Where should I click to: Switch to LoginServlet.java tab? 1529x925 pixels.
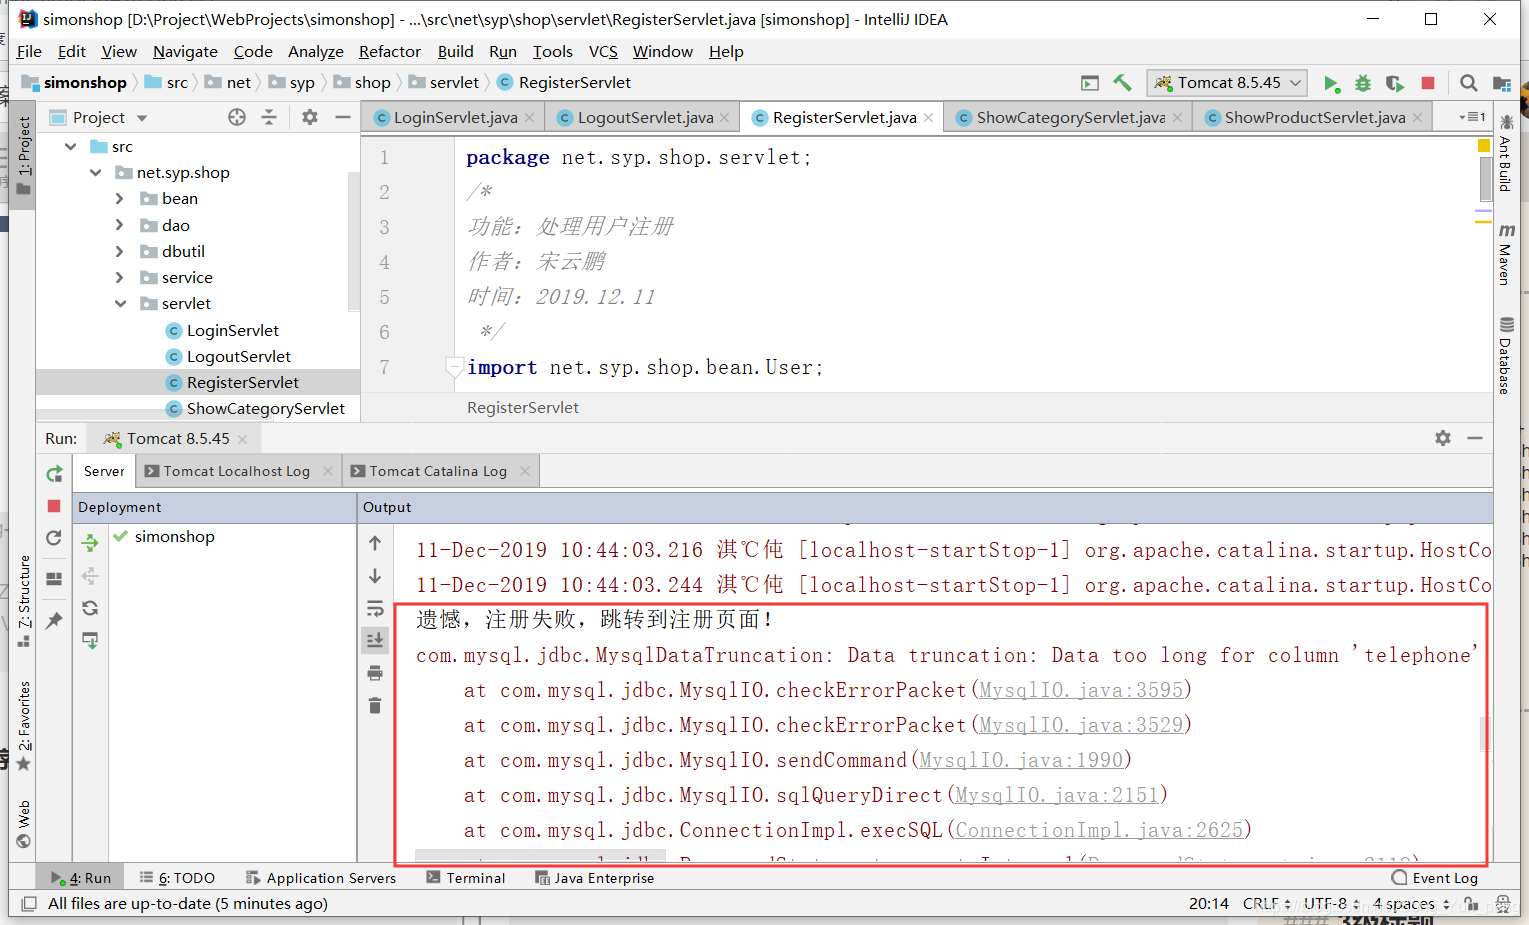tap(455, 118)
